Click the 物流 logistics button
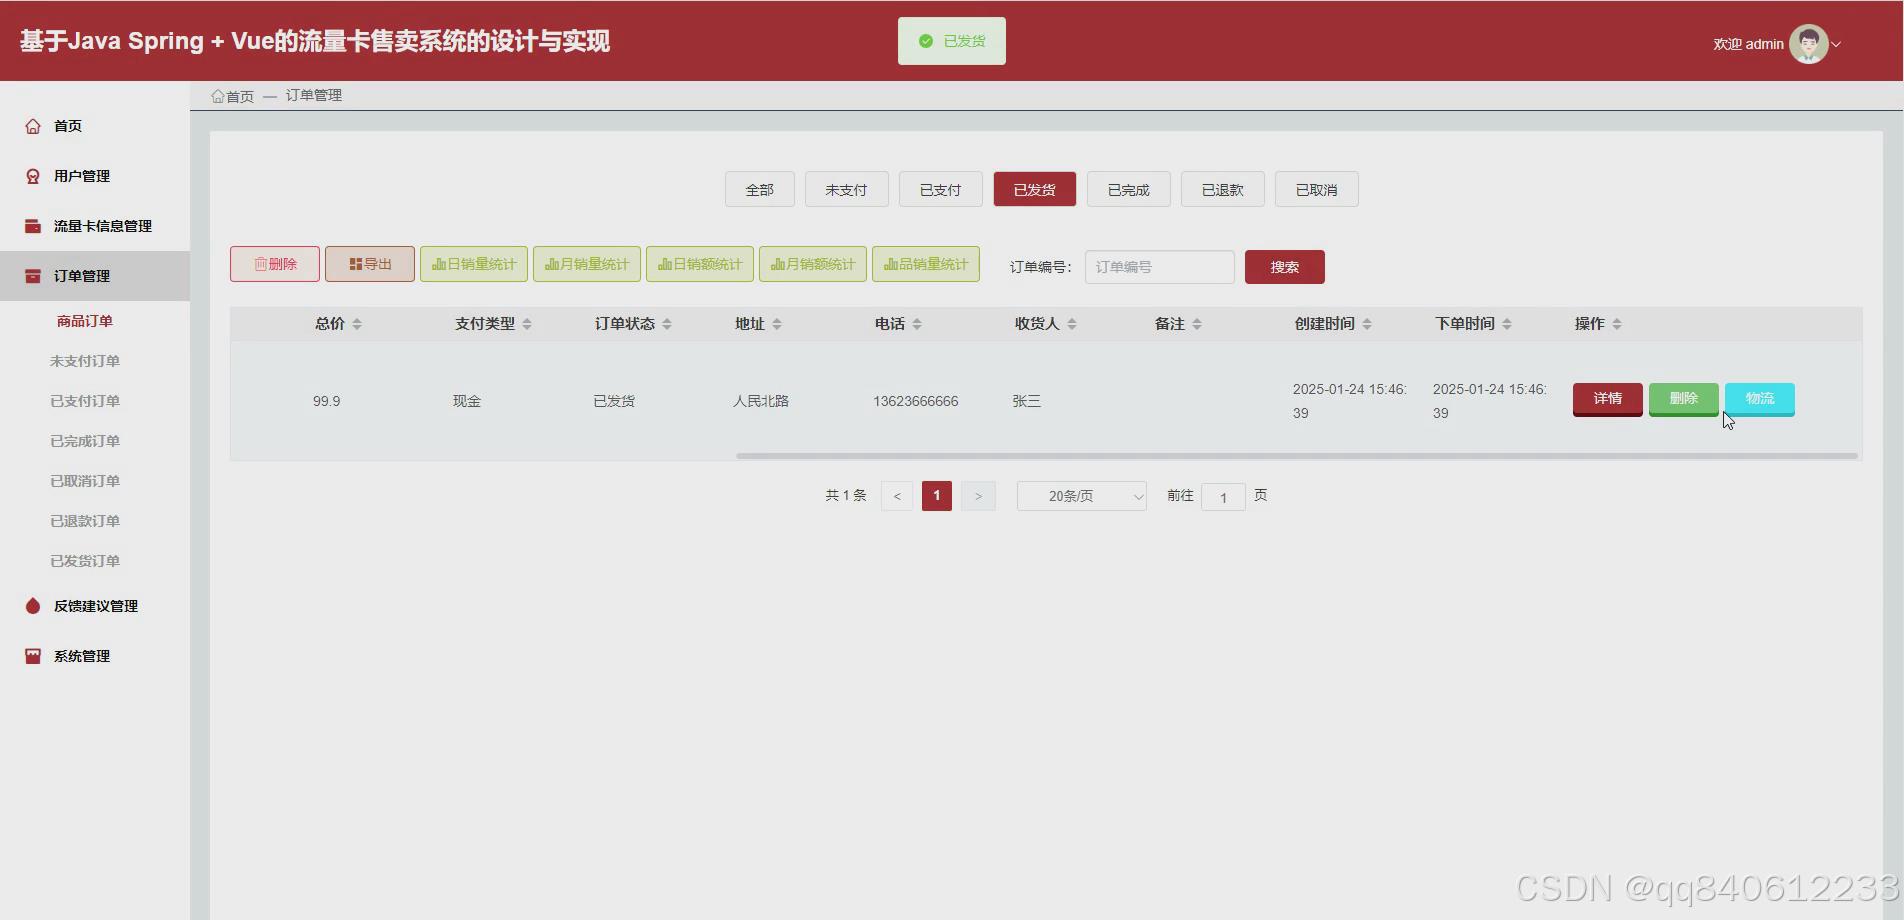The image size is (1904, 920). pyautogui.click(x=1759, y=398)
